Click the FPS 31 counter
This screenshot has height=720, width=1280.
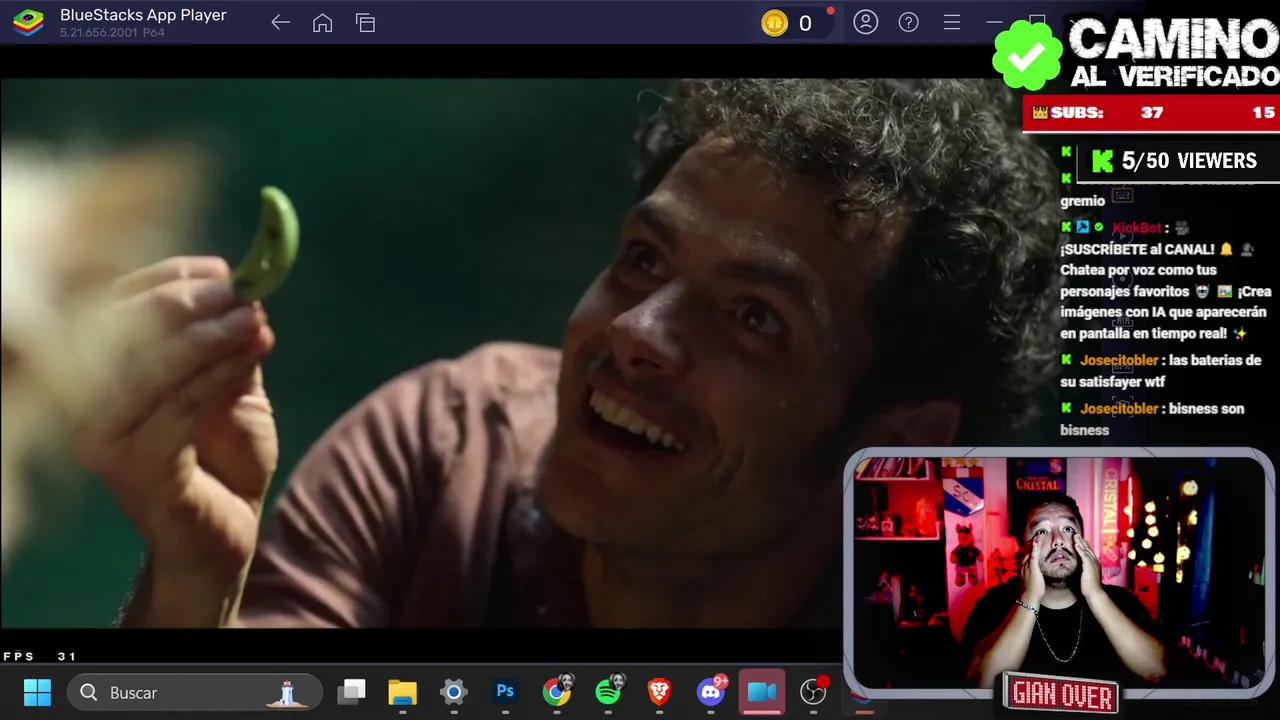40,656
